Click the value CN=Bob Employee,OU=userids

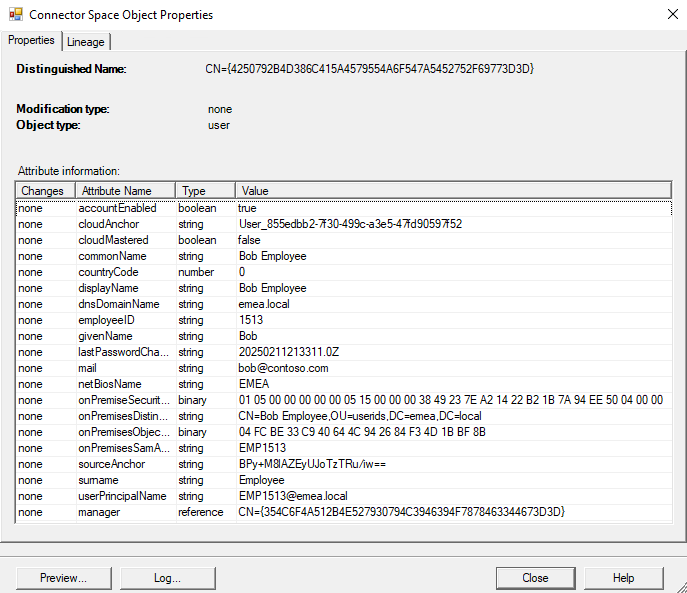360,416
